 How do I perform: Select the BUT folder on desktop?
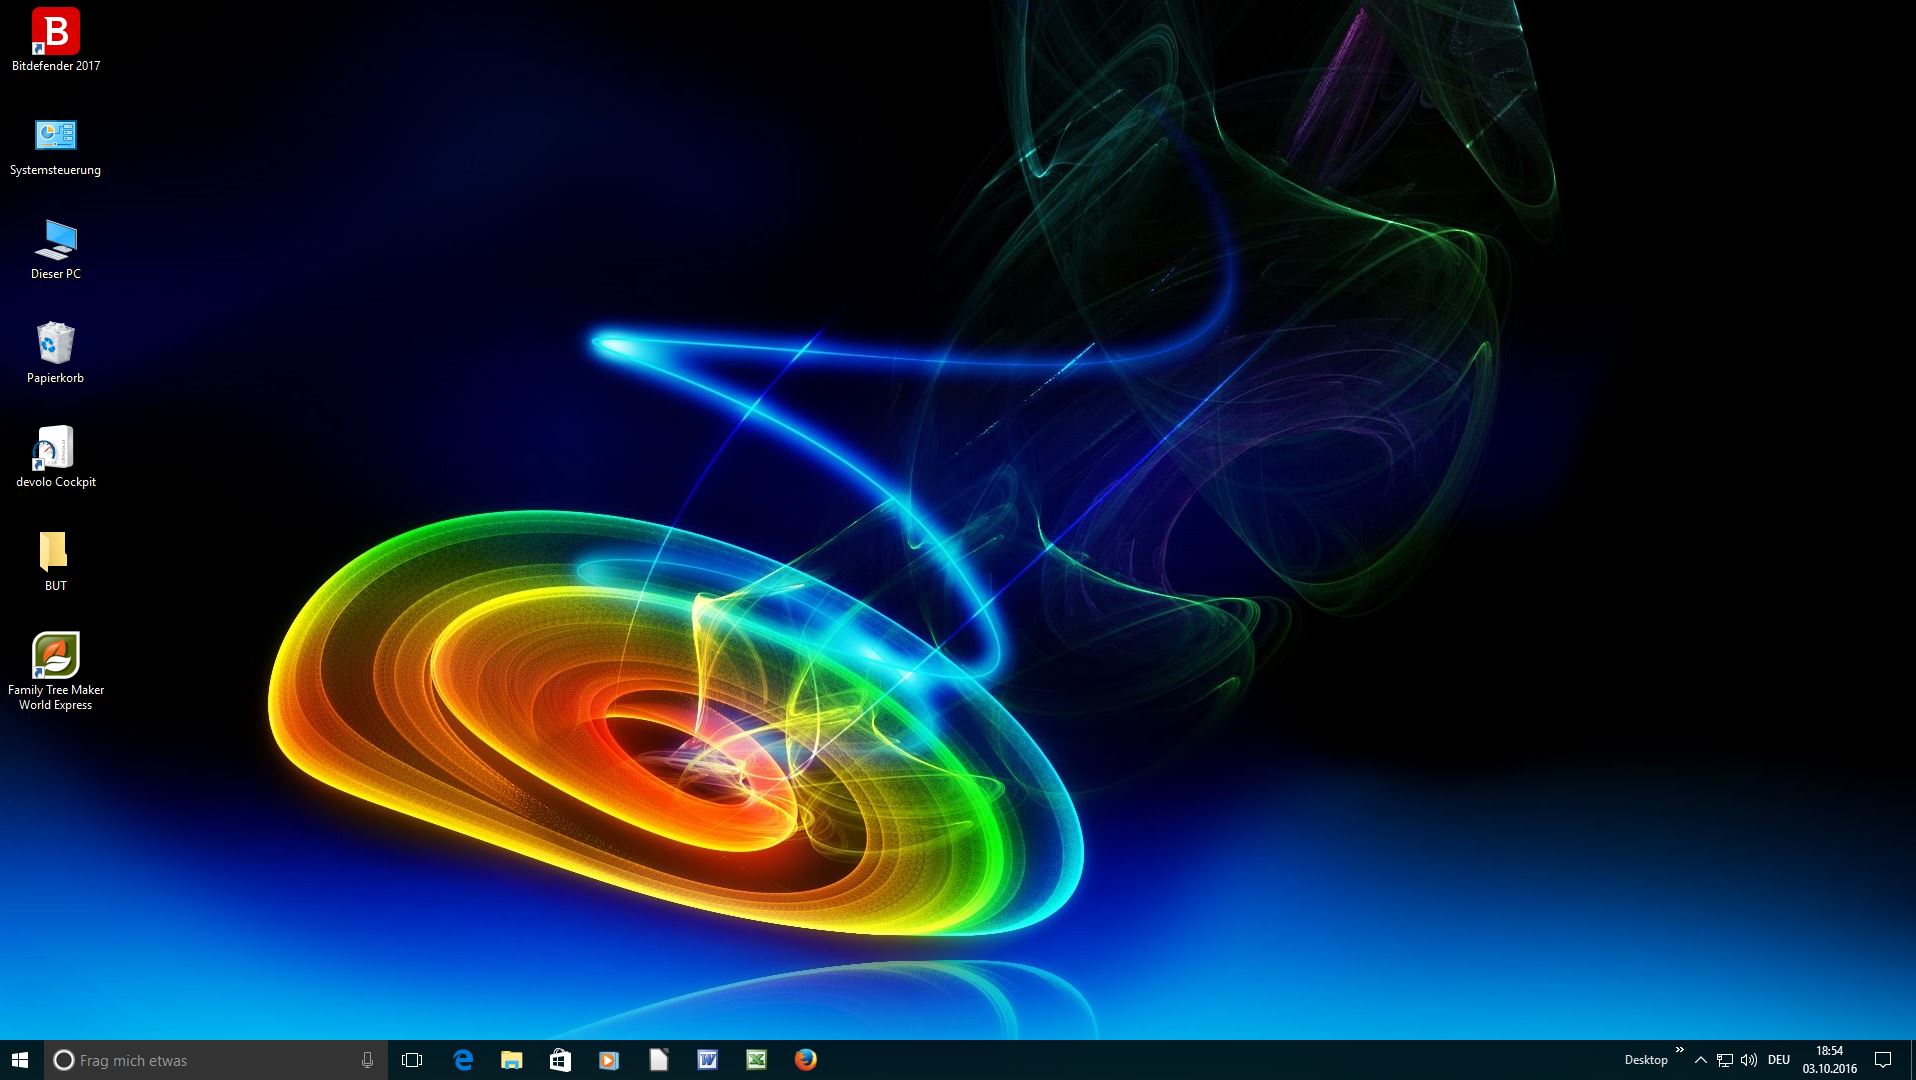click(x=55, y=552)
